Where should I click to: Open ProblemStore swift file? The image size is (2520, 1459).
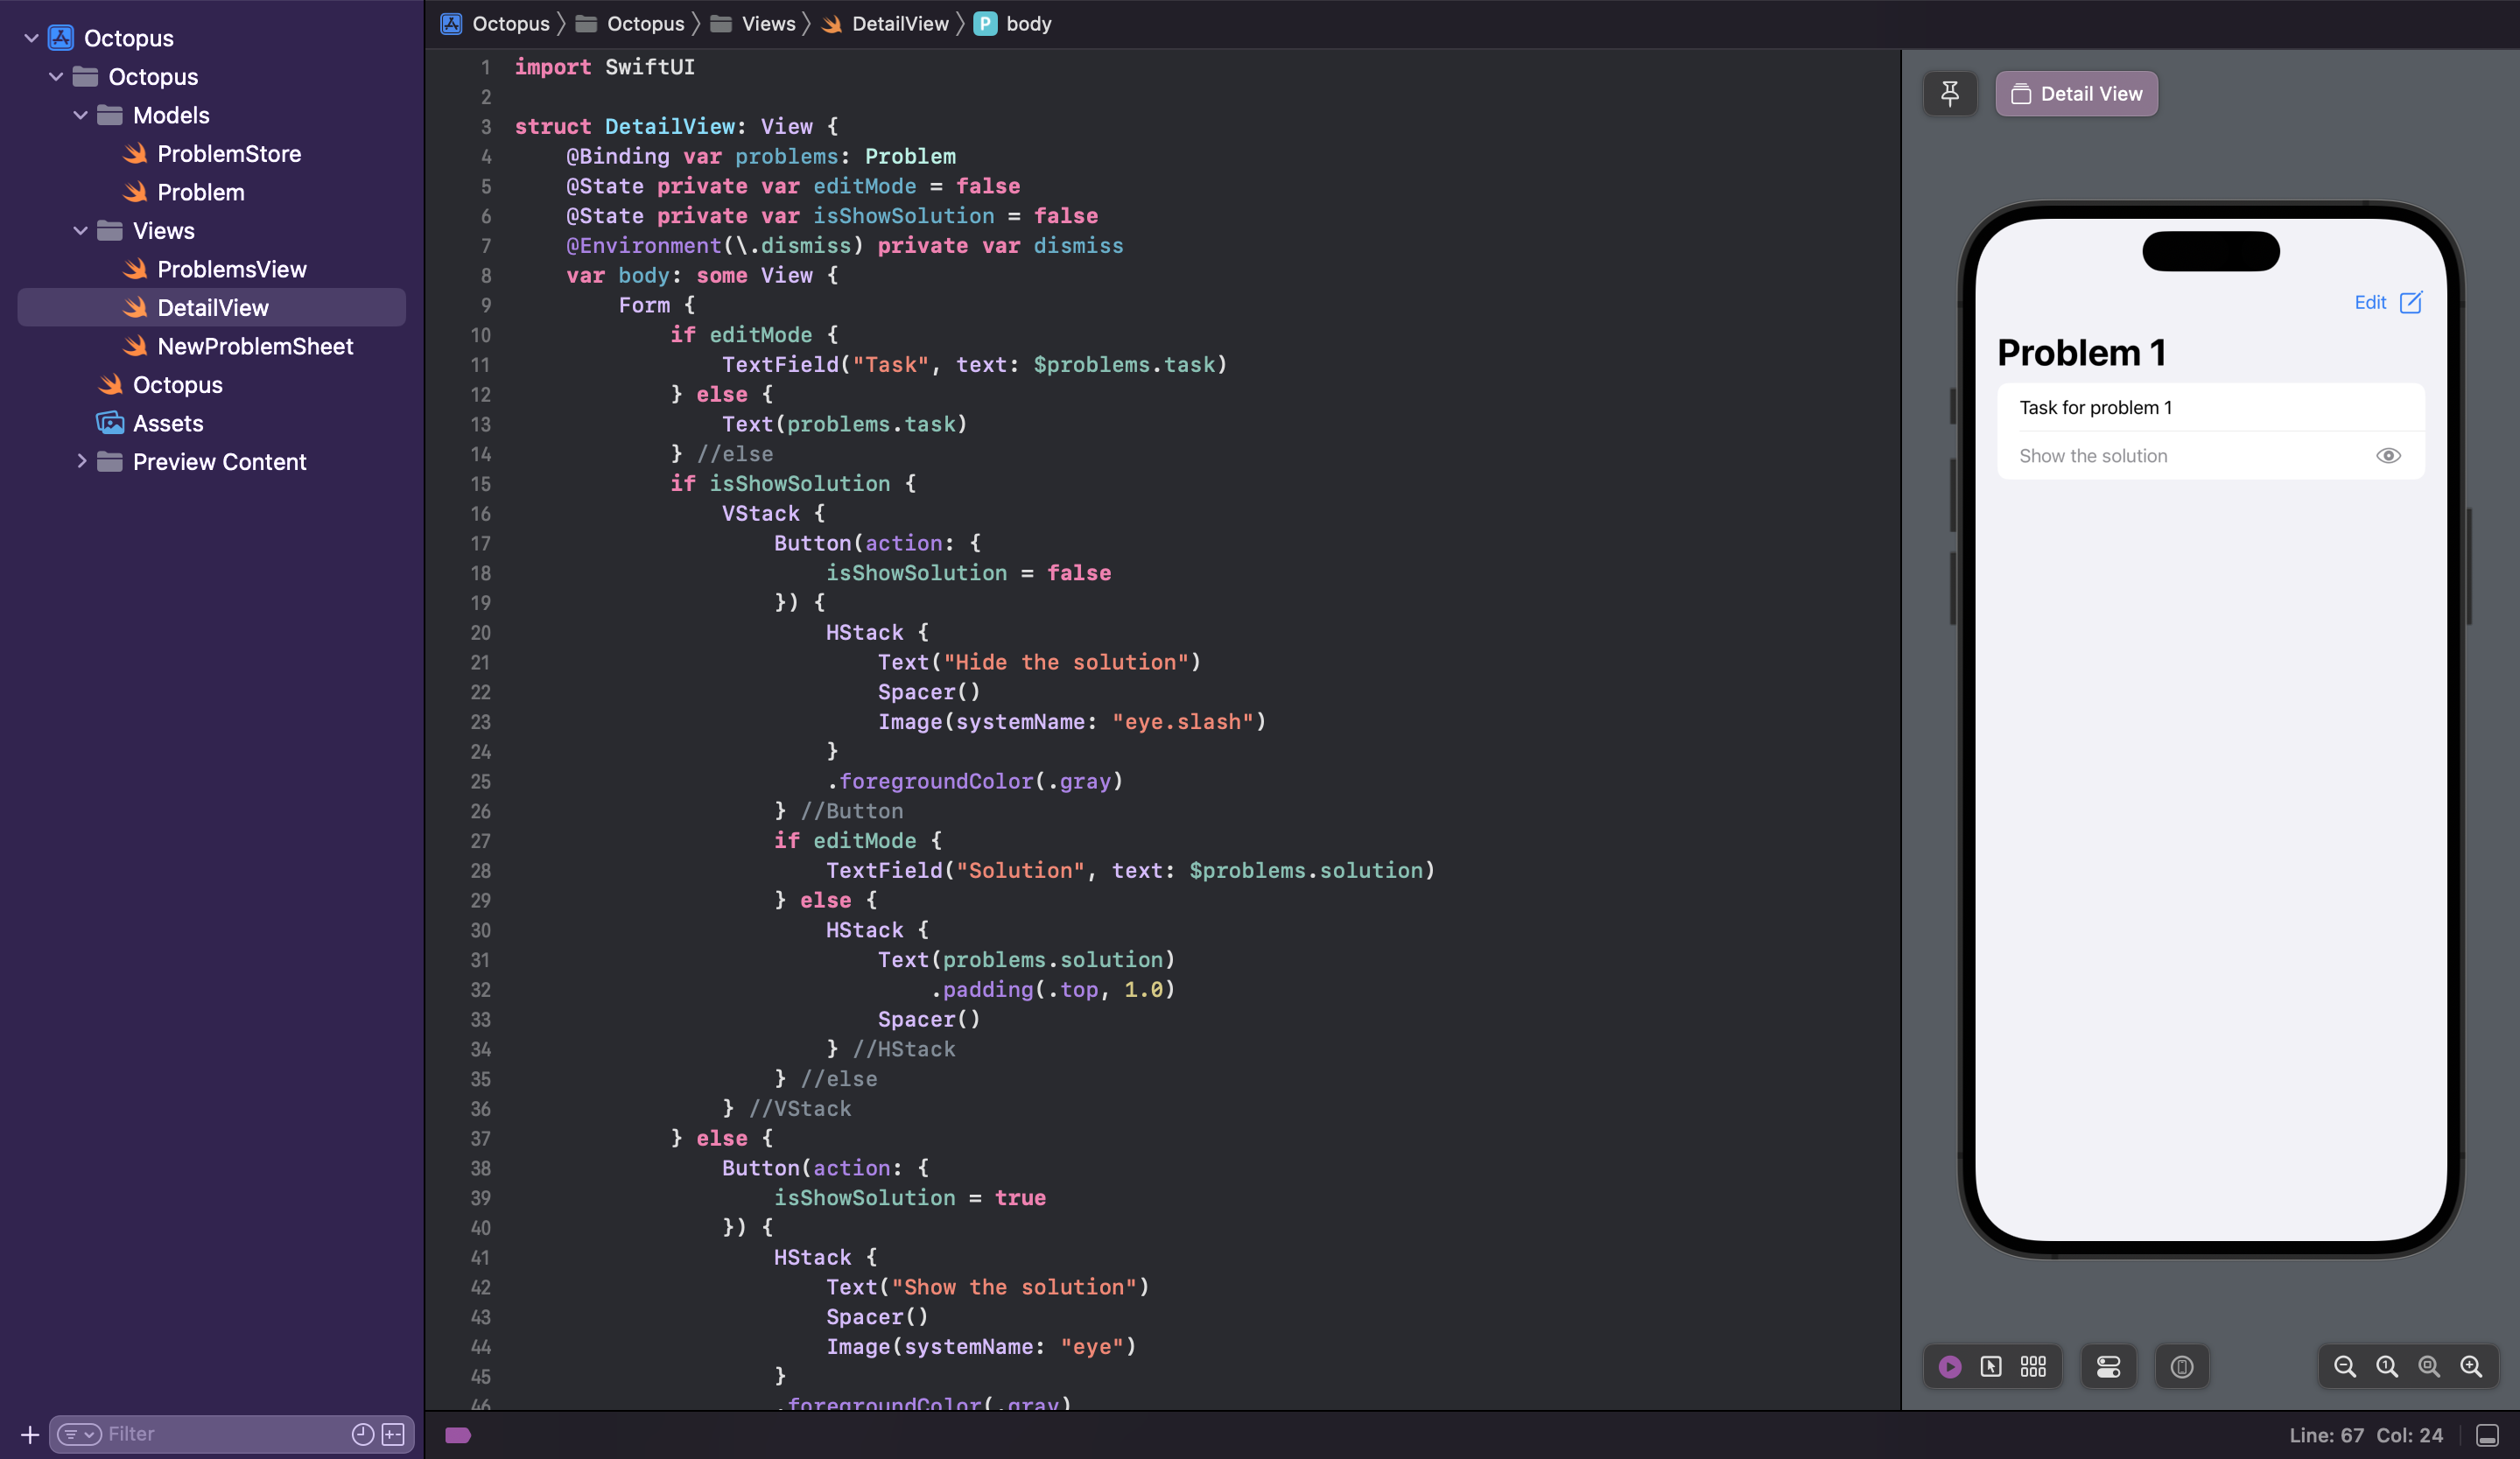click(228, 153)
